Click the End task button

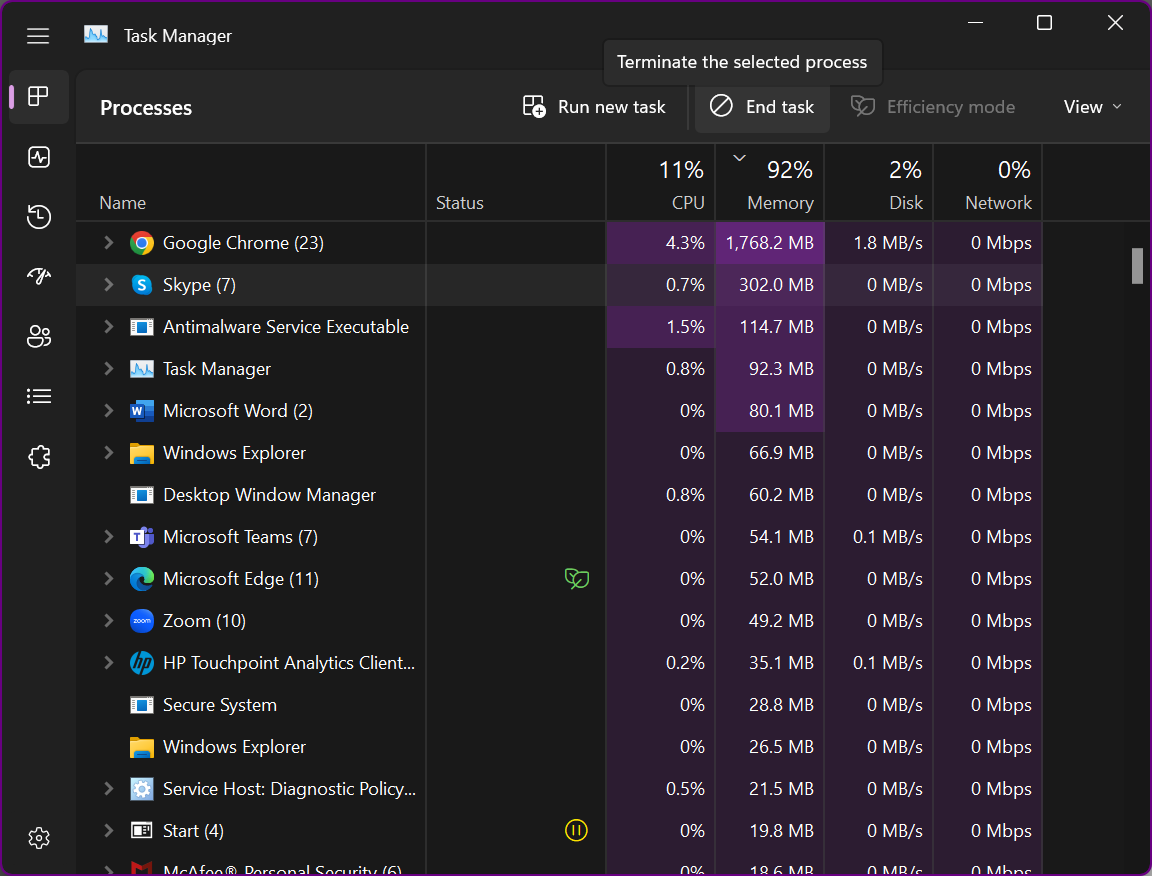click(762, 106)
